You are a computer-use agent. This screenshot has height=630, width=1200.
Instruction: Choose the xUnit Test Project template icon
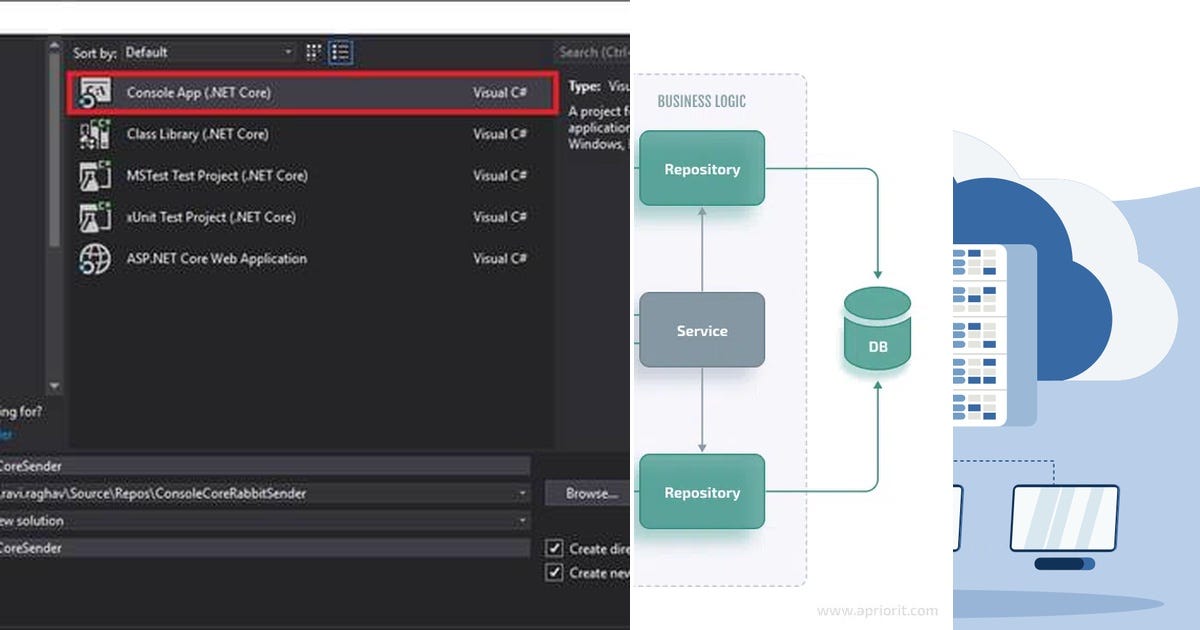pyautogui.click(x=96, y=217)
